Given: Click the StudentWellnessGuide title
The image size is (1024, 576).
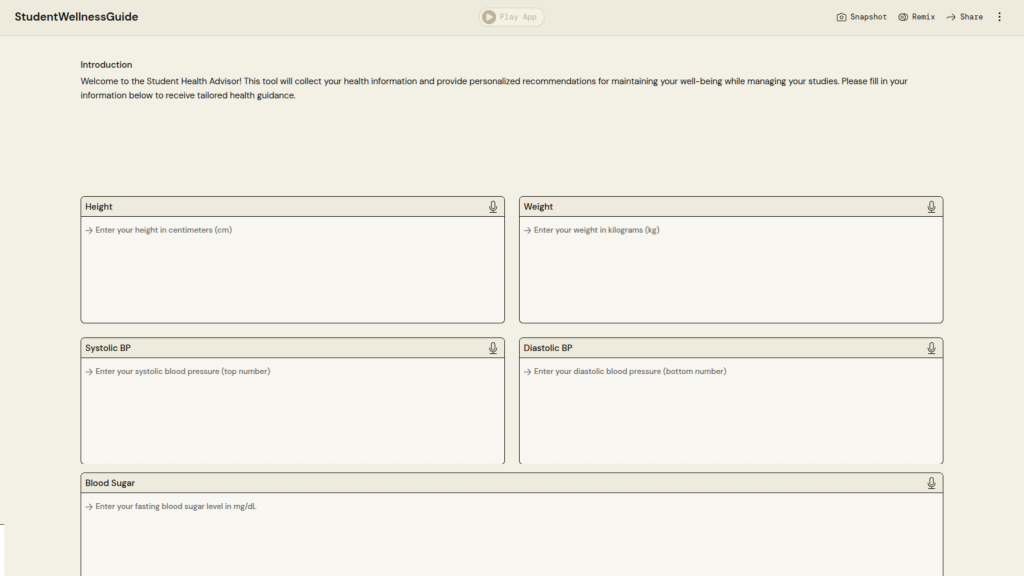Looking at the screenshot, I should click(x=76, y=17).
